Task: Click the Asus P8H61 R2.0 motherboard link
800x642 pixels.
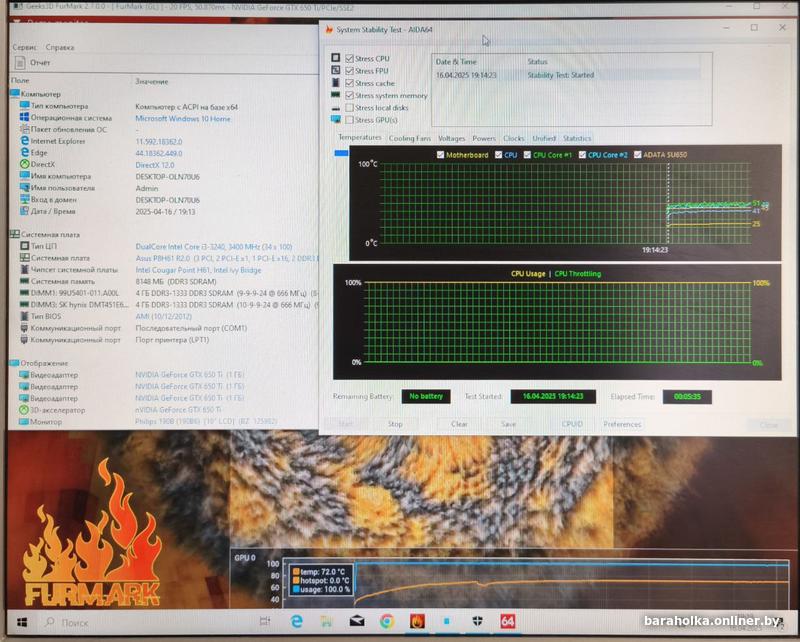Action: tap(227, 258)
